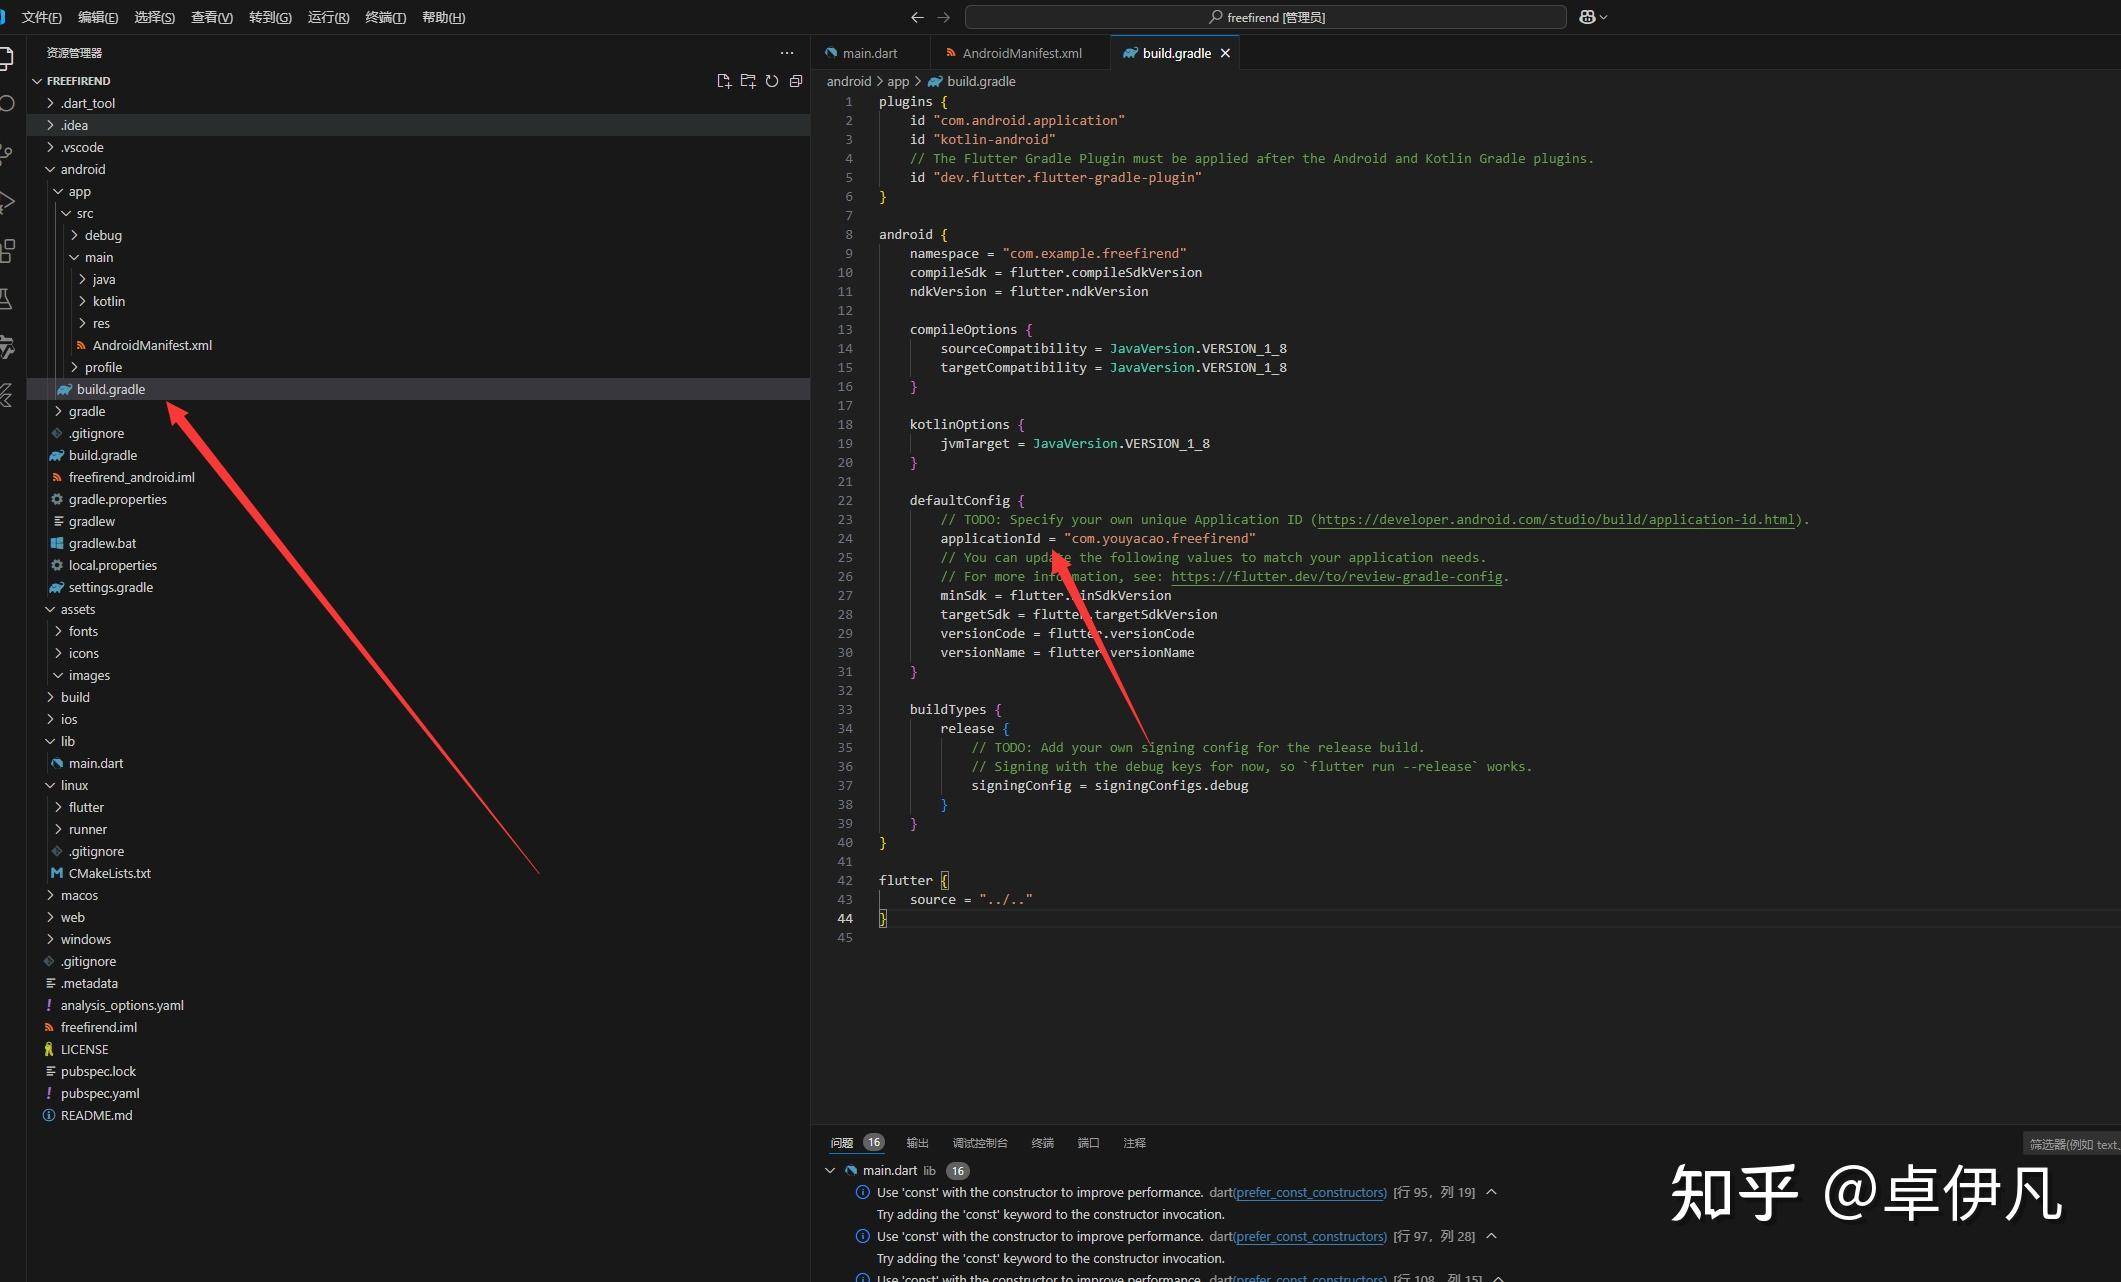
Task: Open prefer_const_constructors link for line 95 problem
Action: (1310, 1192)
